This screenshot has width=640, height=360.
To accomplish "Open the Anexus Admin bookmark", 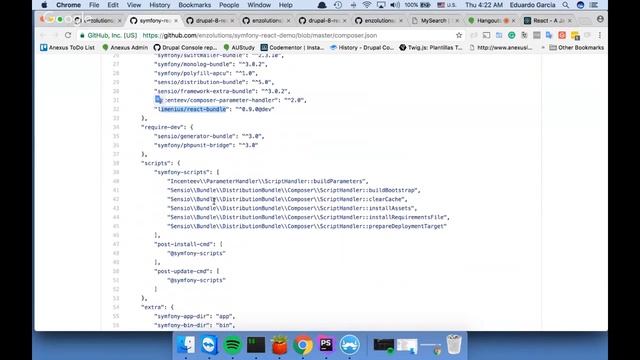I will (x=125, y=48).
